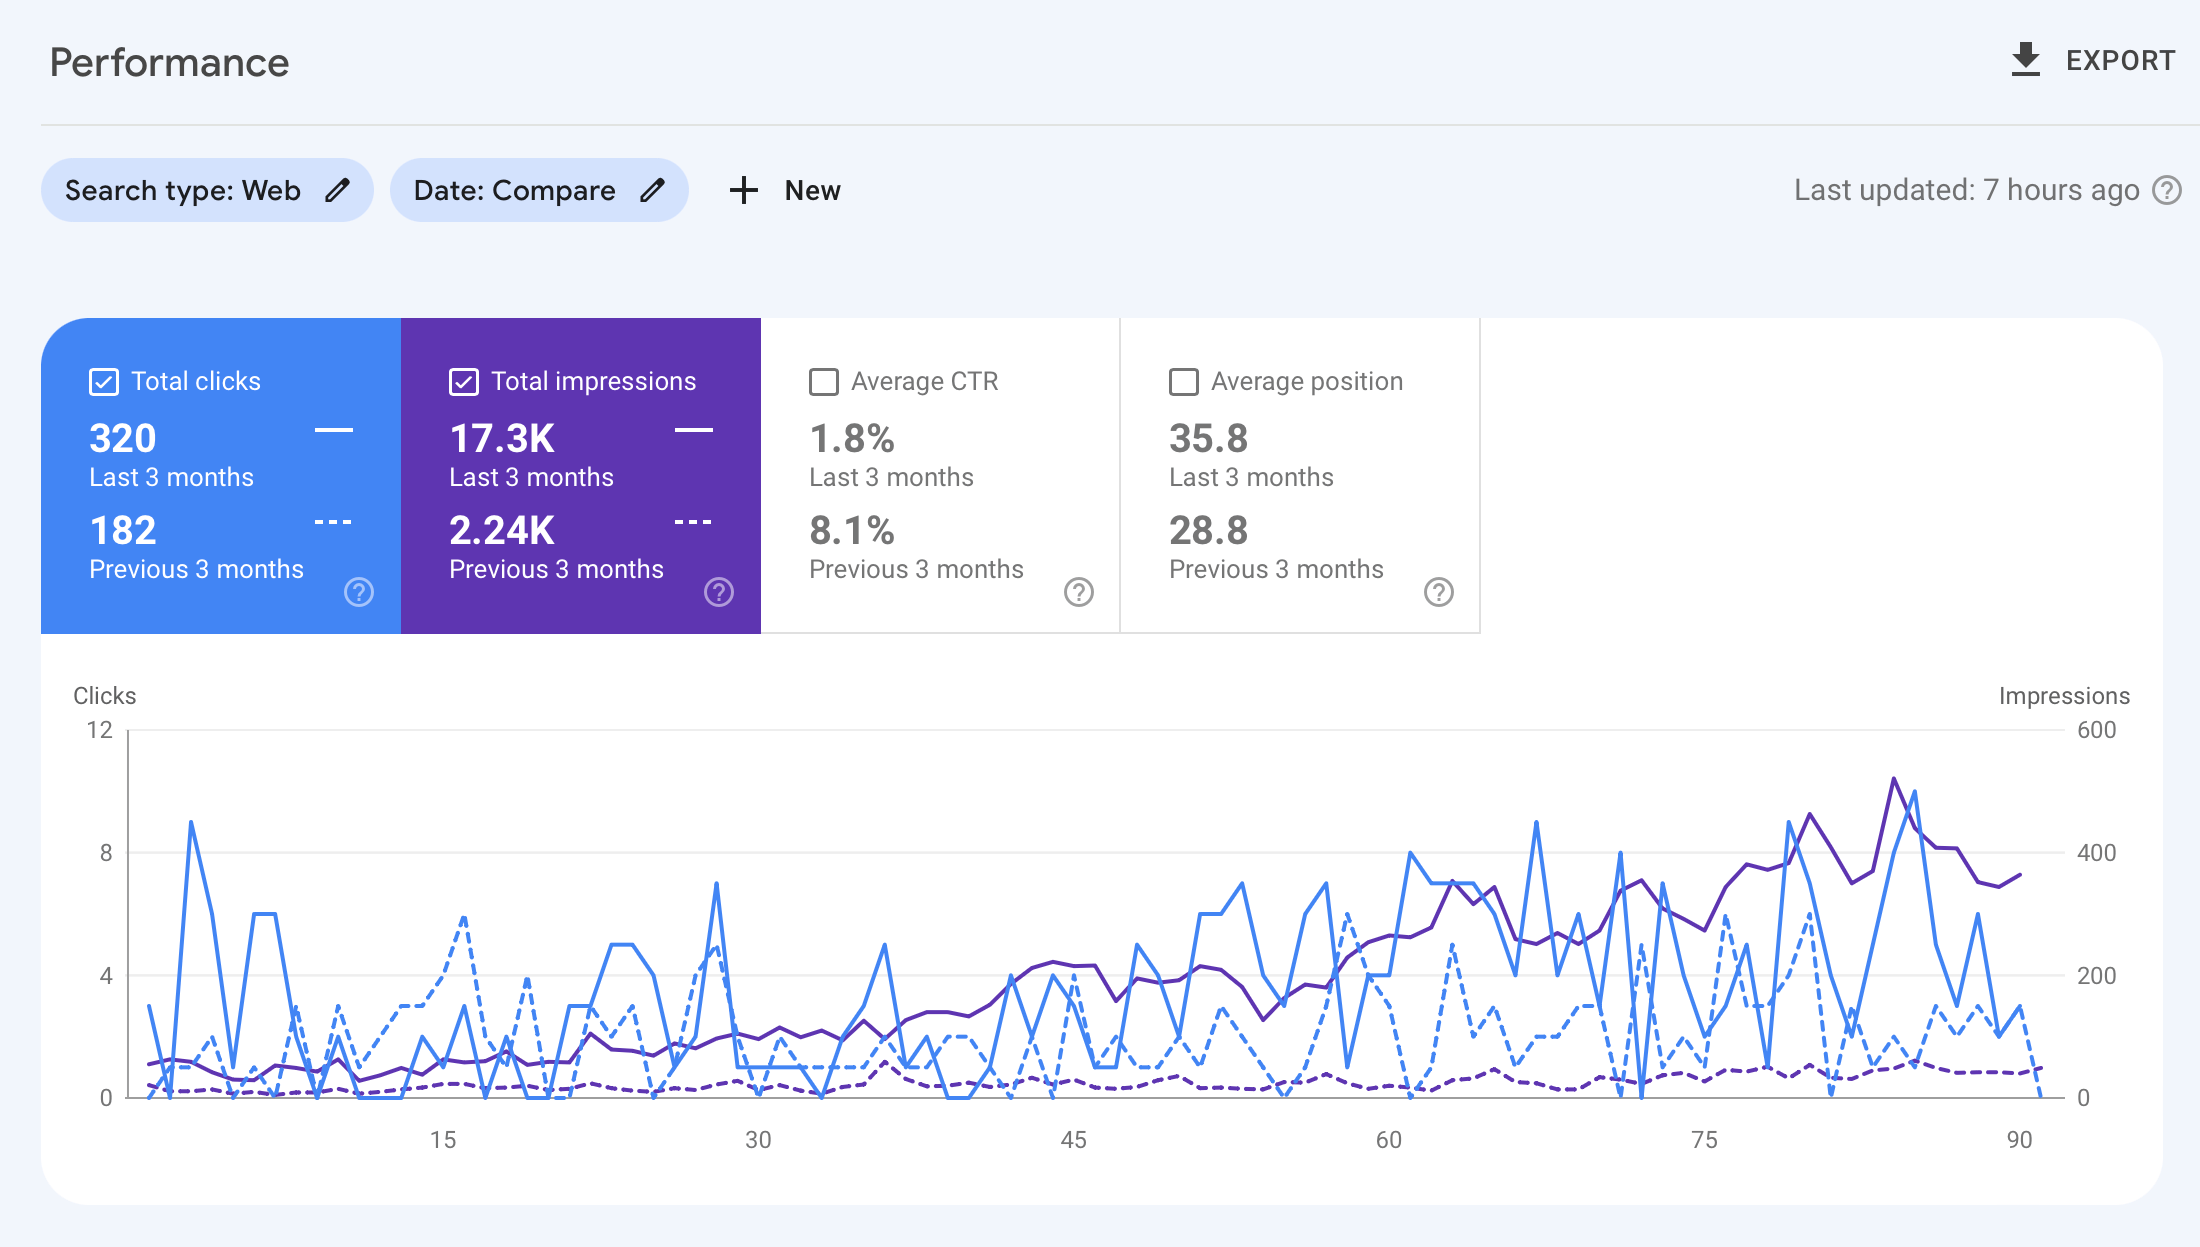
Task: Click the help icon next to Last updated
Action: point(2167,190)
